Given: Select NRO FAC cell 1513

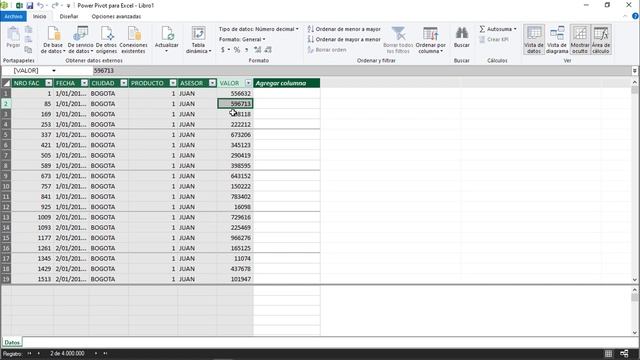Looking at the screenshot, I should pyautogui.click(x=33, y=279).
